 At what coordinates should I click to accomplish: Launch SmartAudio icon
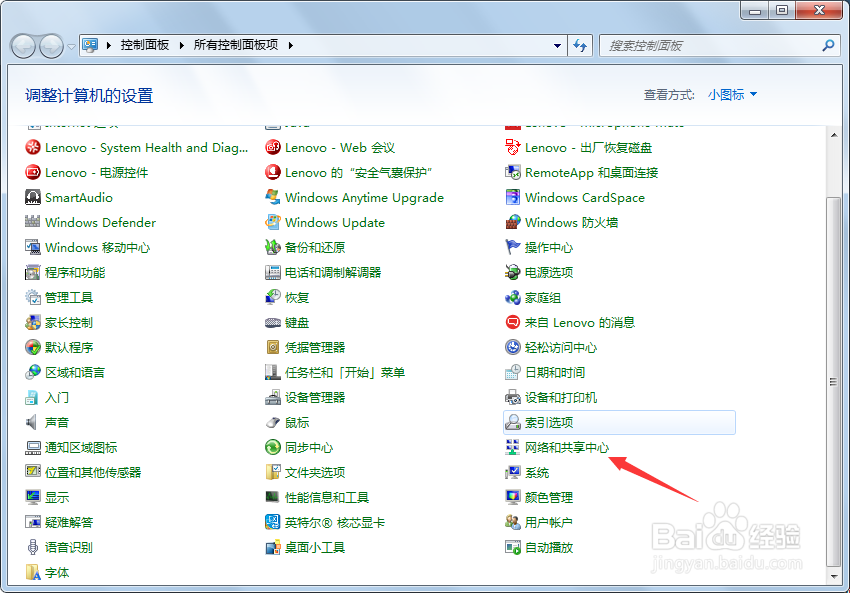(x=33, y=197)
